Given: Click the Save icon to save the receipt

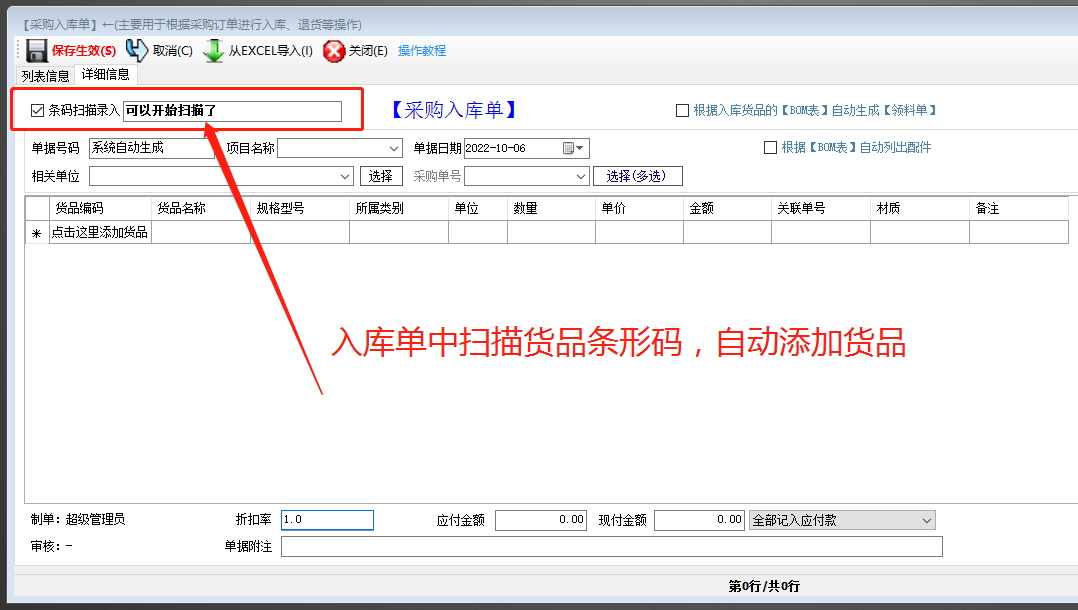Looking at the screenshot, I should click(38, 49).
